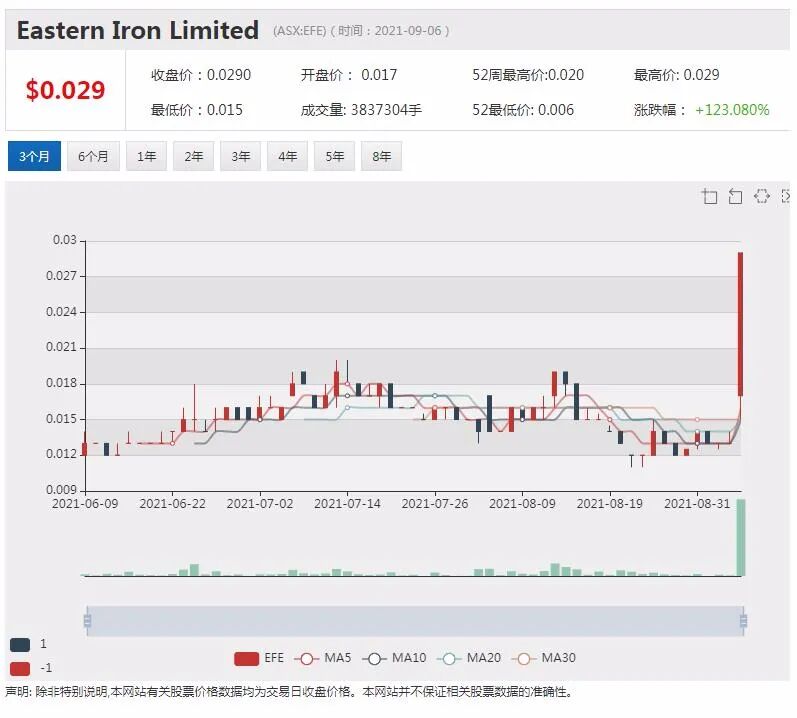Viewport: 797px width, 718px height.
Task: Click the large green volume bar at right
Action: point(741,538)
